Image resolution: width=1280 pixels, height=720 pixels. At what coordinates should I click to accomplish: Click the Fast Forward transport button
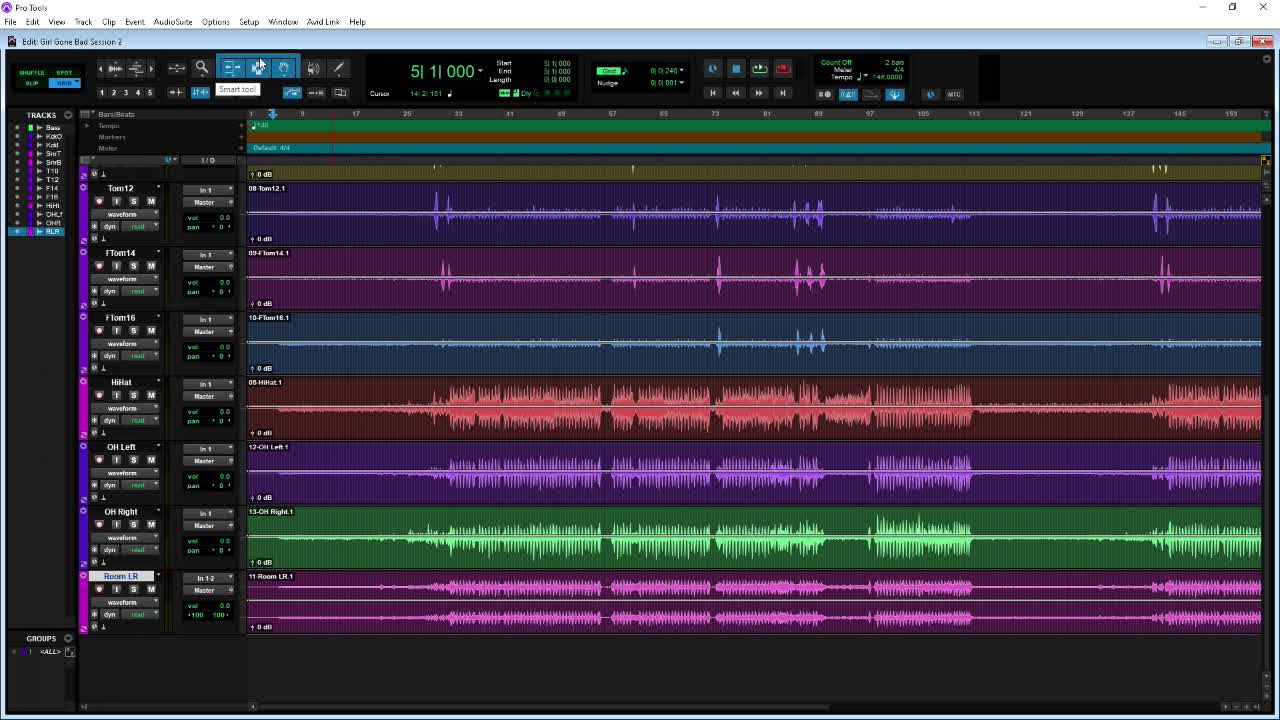759,93
